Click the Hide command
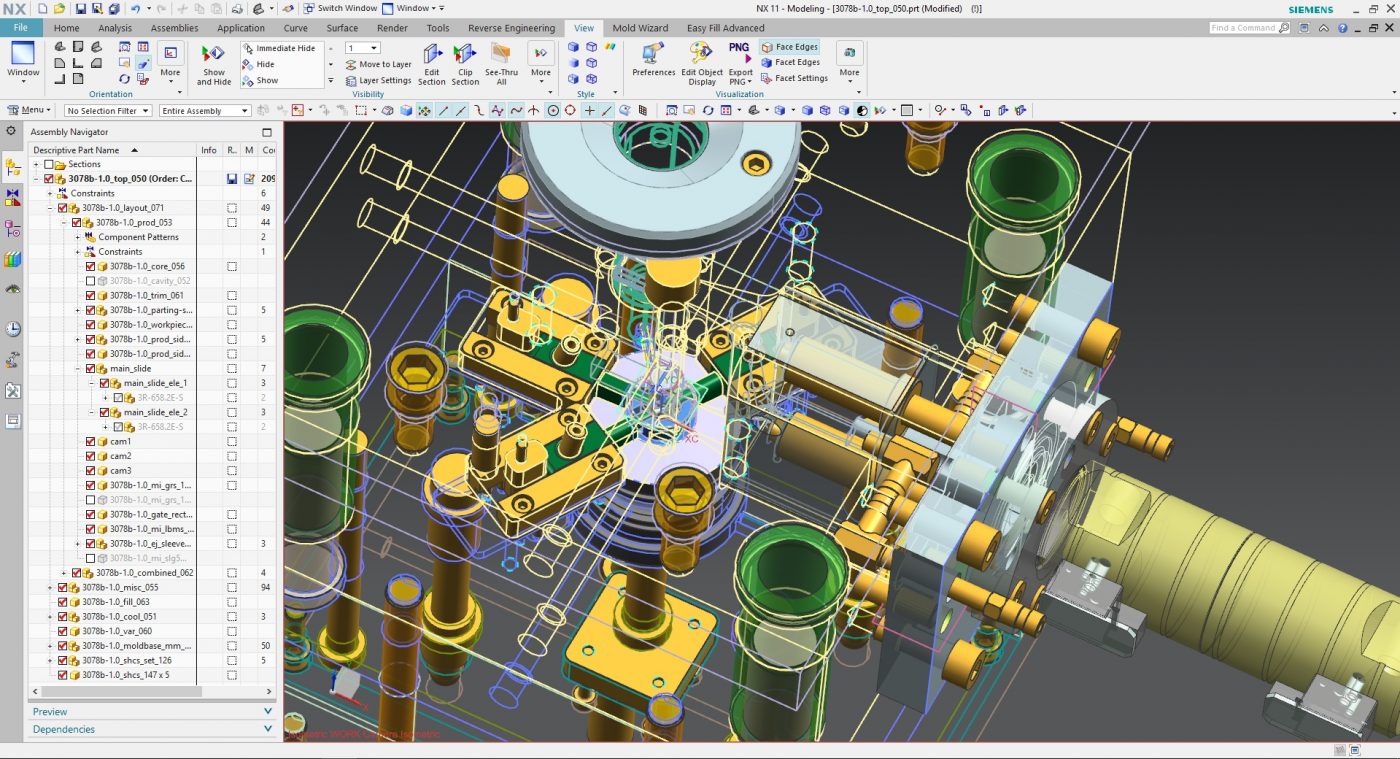 click(x=258, y=64)
